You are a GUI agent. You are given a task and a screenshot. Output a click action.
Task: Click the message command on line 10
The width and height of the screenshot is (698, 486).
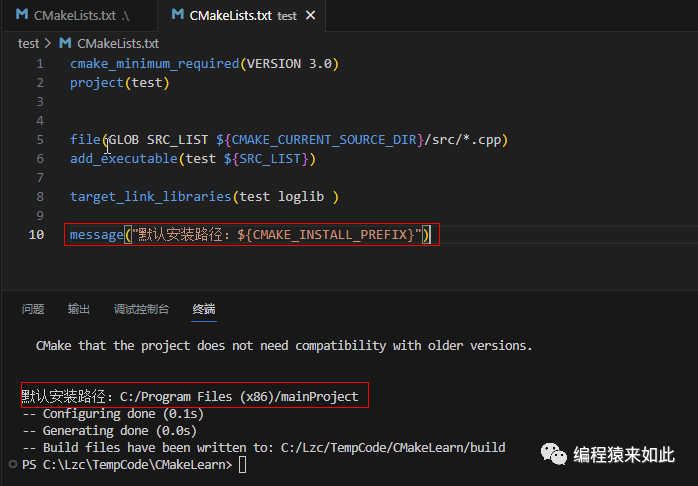96,235
